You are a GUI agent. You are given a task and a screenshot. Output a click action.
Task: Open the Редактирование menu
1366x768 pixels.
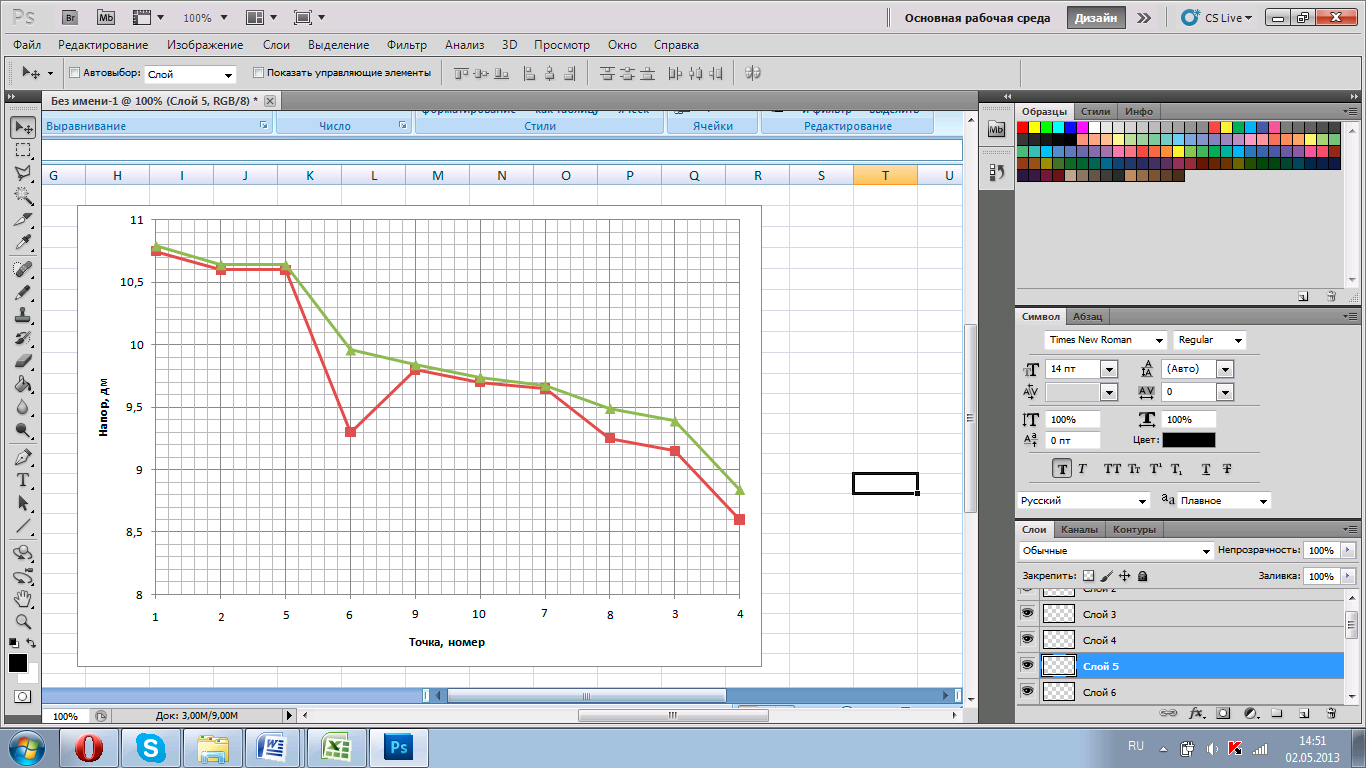click(x=103, y=45)
